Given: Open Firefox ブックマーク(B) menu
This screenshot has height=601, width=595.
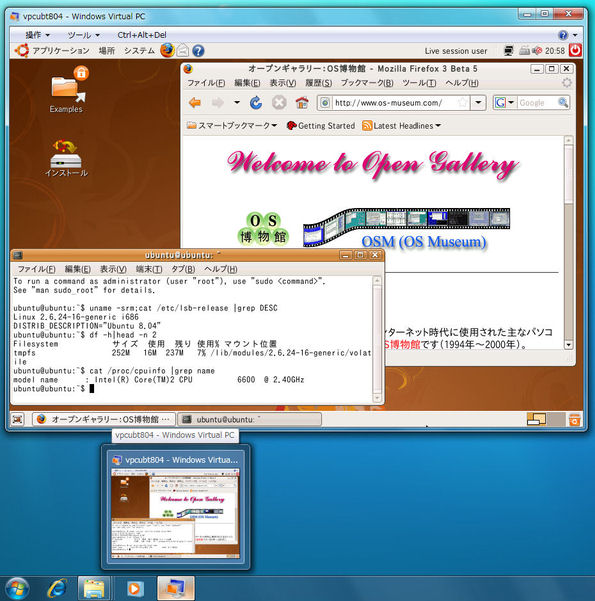Looking at the screenshot, I should [x=367, y=83].
